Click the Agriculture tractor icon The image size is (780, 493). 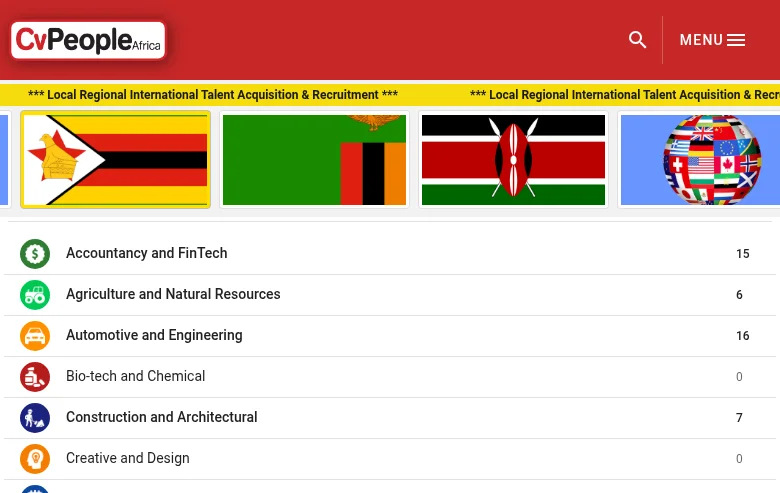35,295
